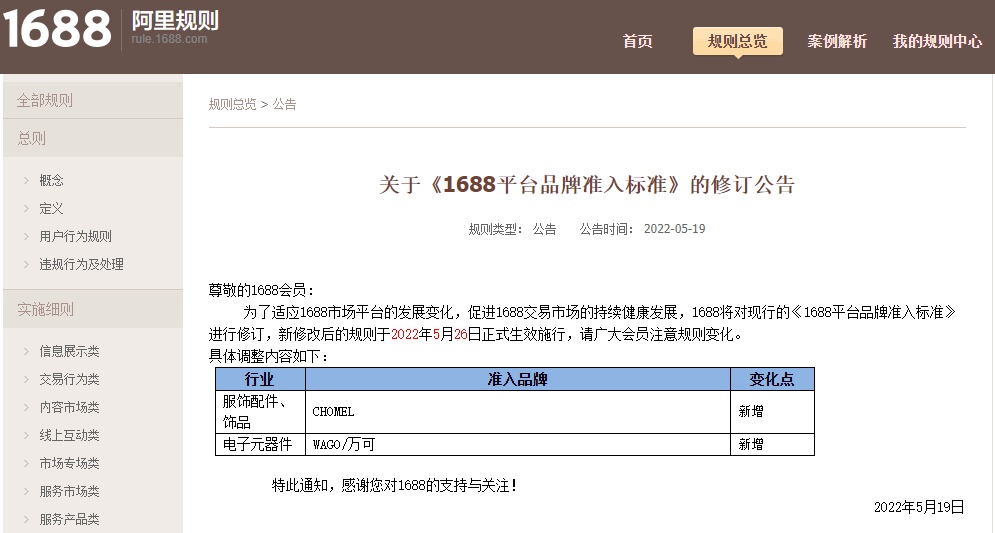This screenshot has width=995, height=533.
Task: Click the WAGO/万可 brand cell
Action: pos(518,445)
